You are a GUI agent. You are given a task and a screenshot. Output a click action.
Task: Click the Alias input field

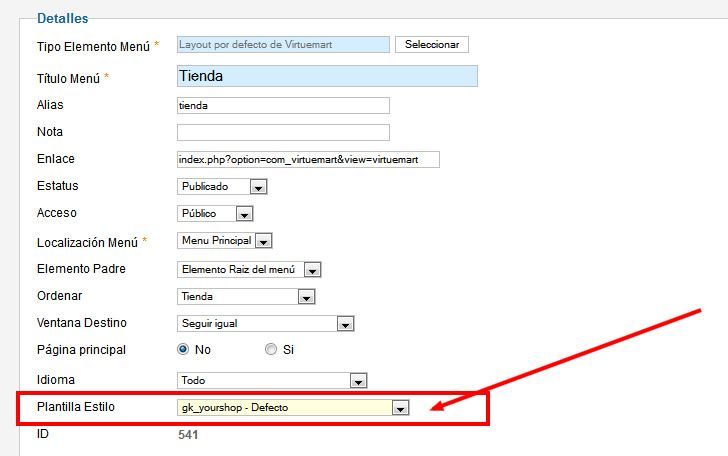point(283,105)
